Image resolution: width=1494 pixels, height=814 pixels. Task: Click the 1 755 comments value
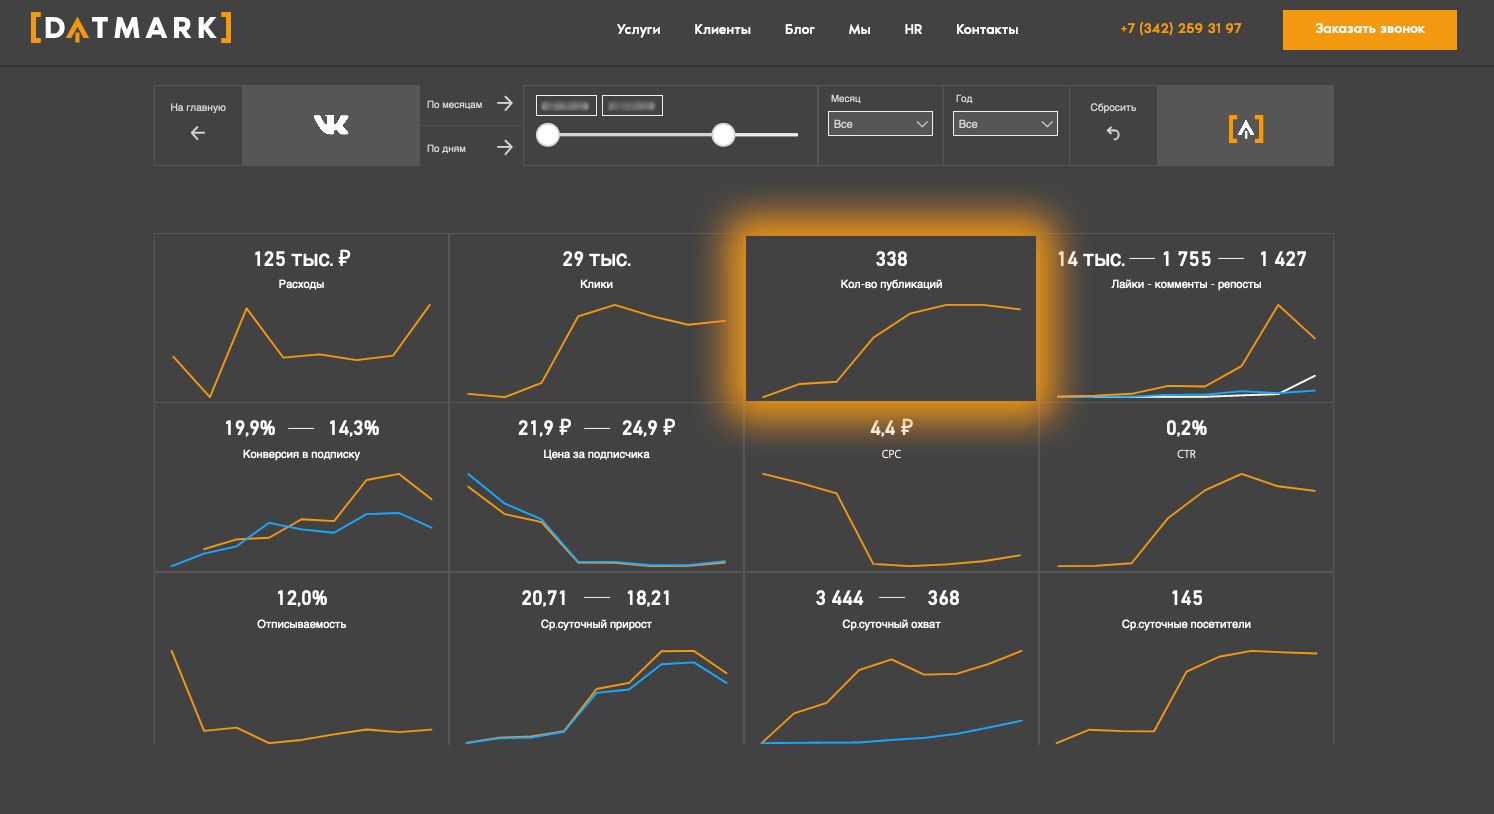click(1187, 259)
